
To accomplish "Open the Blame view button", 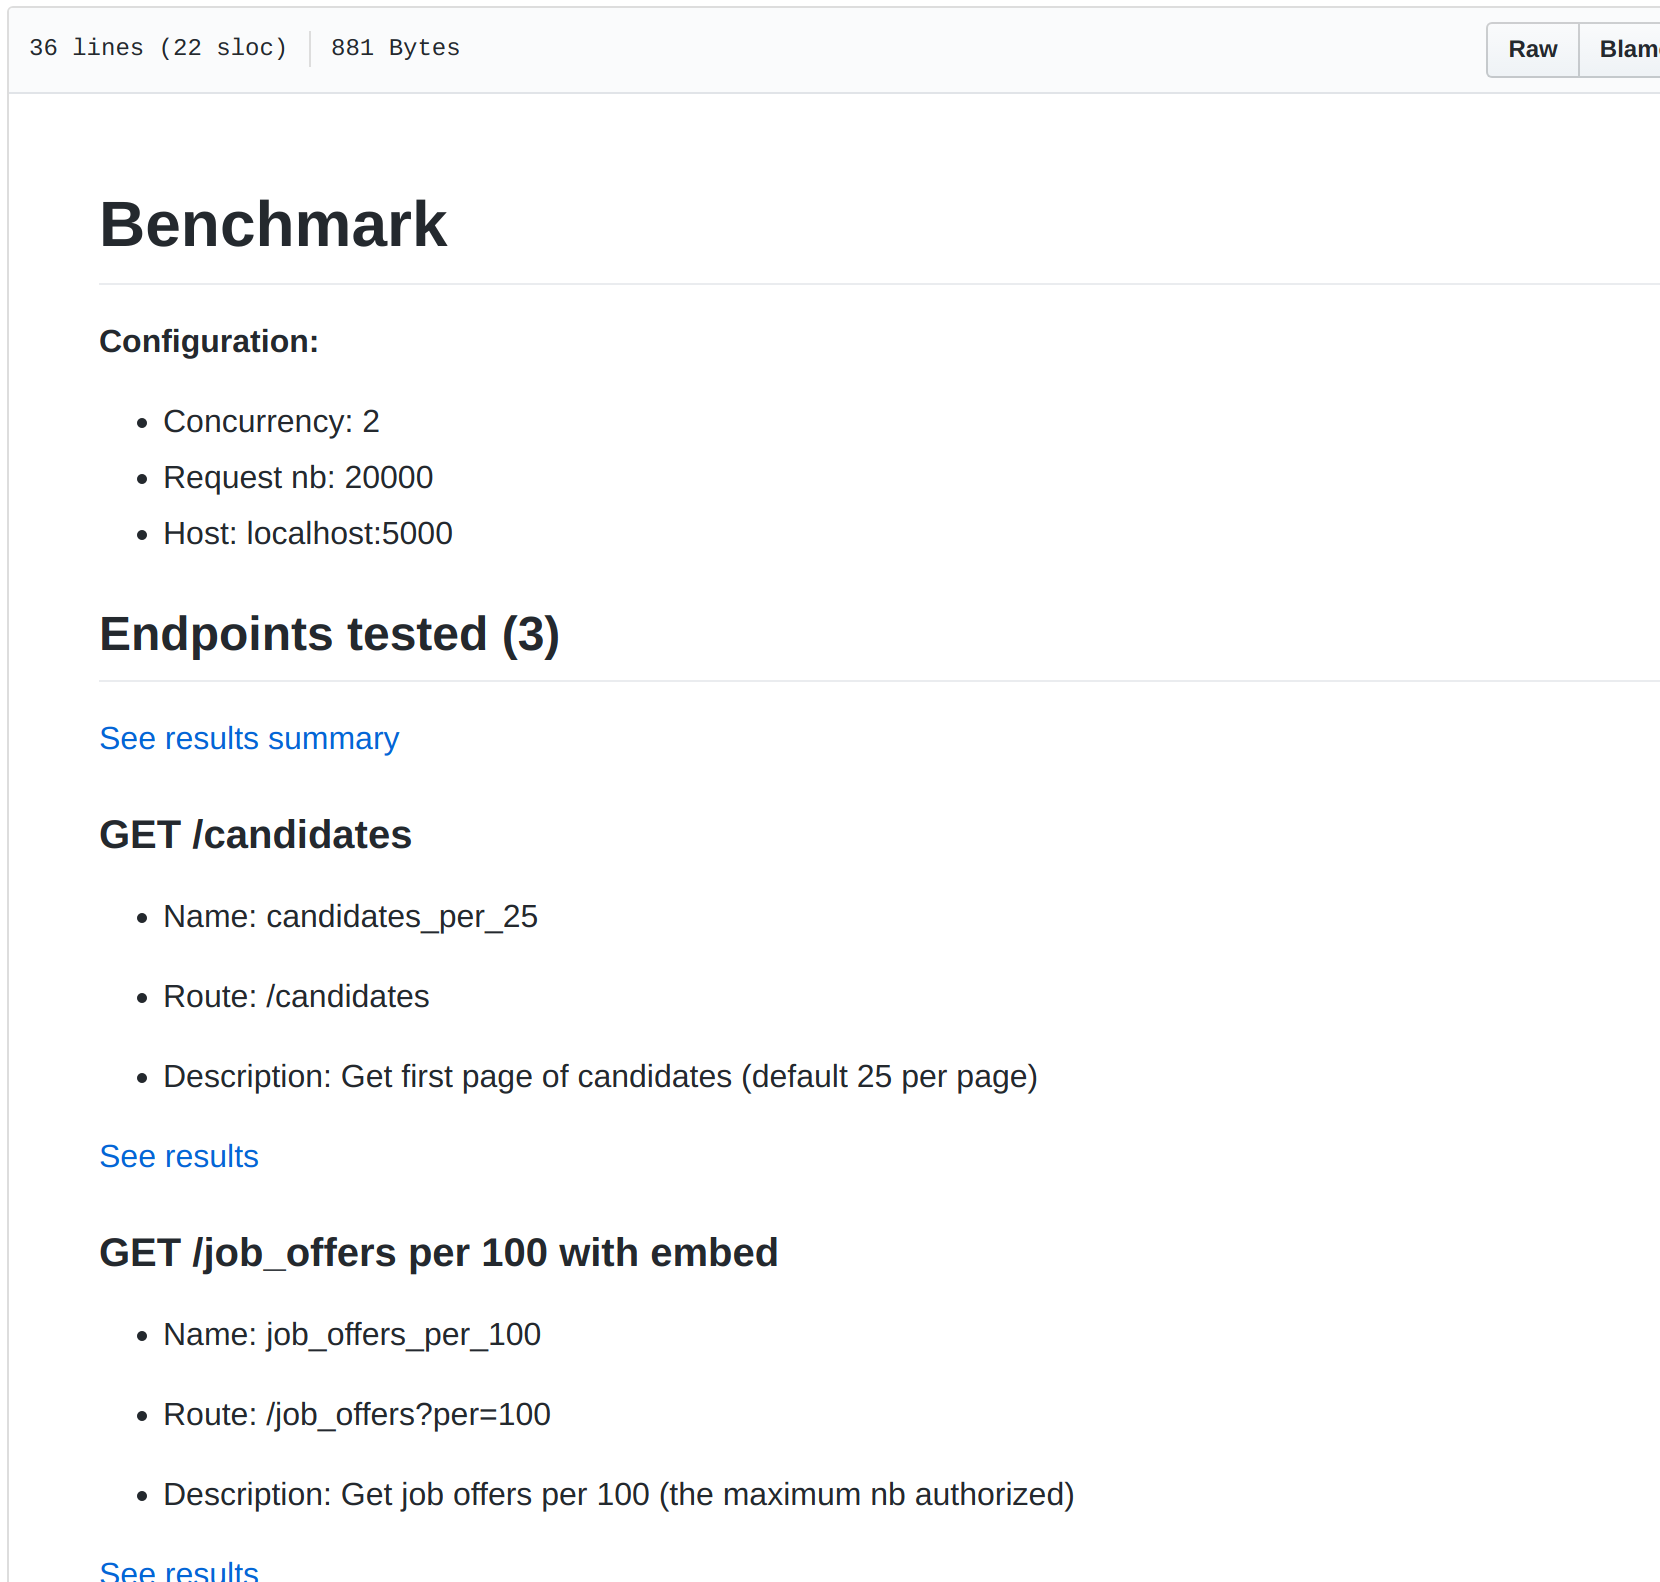I will 1626,49.
